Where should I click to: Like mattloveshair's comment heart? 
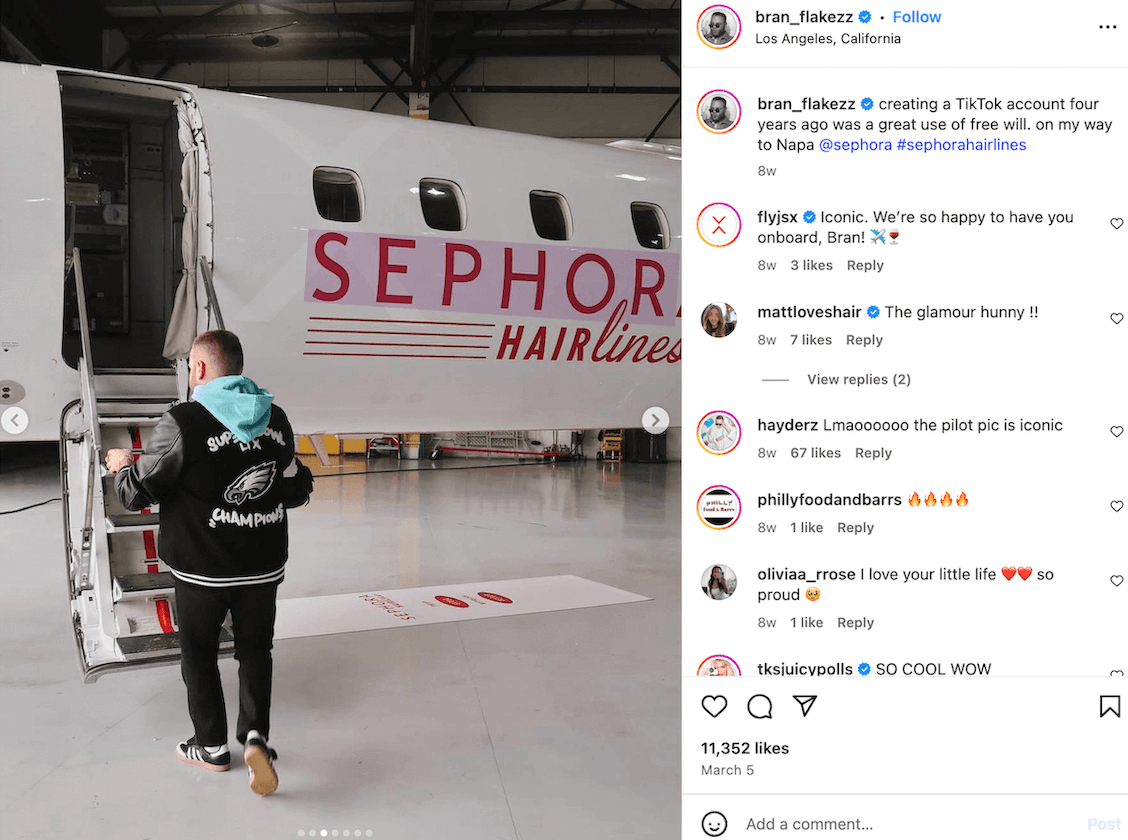tap(1116, 319)
